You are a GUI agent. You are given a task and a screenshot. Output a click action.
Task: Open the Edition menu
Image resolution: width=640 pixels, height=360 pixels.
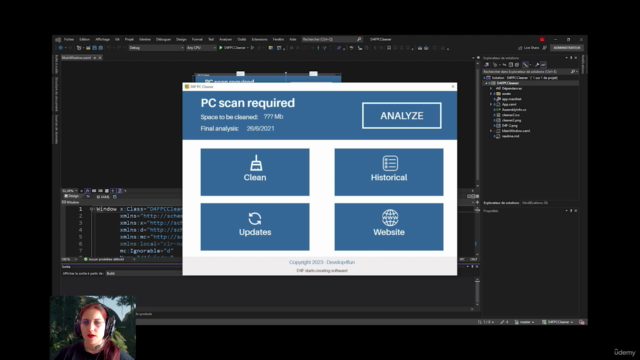(84, 40)
